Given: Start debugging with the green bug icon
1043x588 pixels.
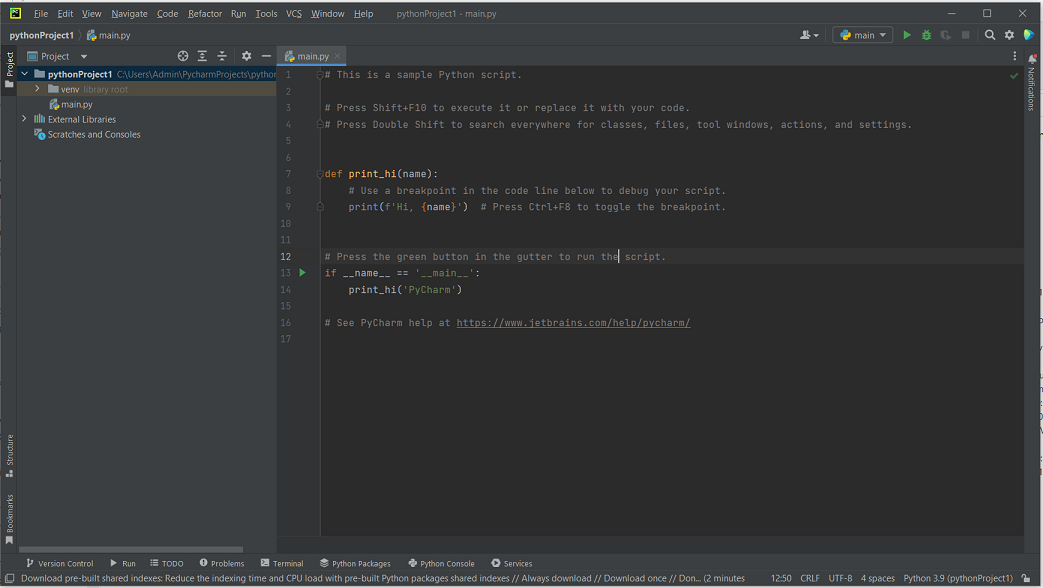Looking at the screenshot, I should pyautogui.click(x=926, y=35).
